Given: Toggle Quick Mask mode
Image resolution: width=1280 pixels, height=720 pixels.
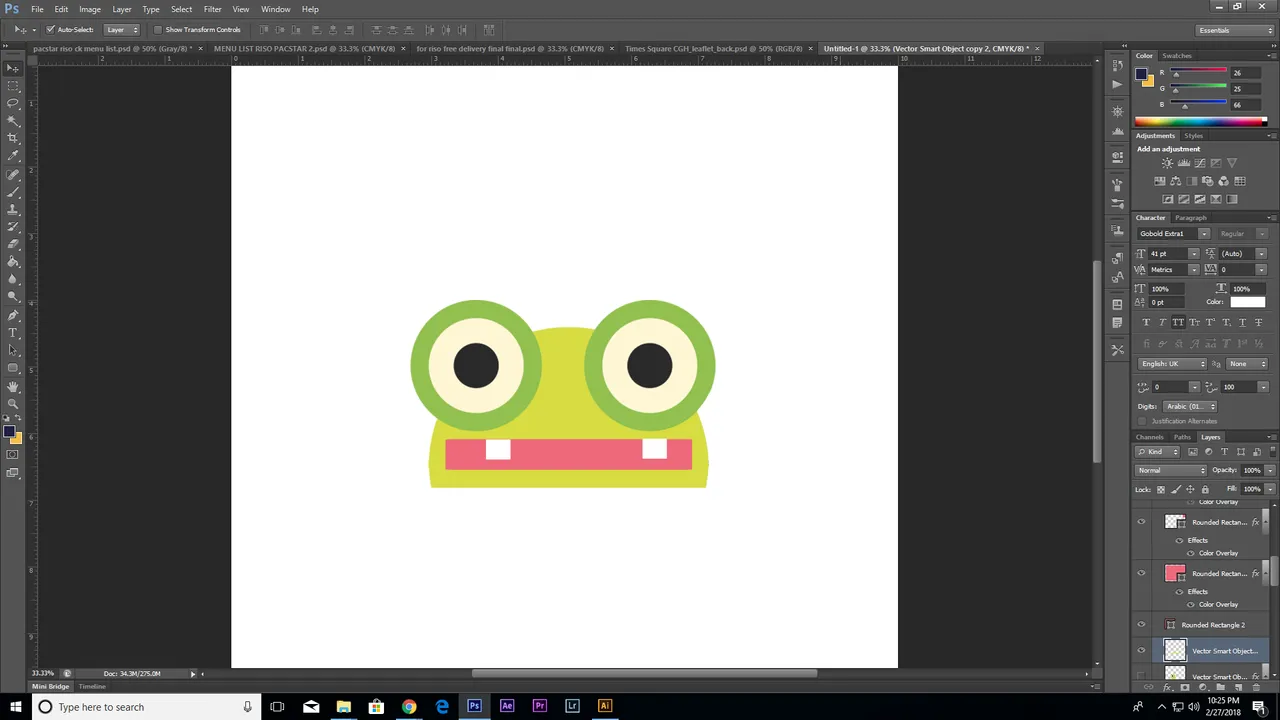Looking at the screenshot, I should click(x=13, y=453).
